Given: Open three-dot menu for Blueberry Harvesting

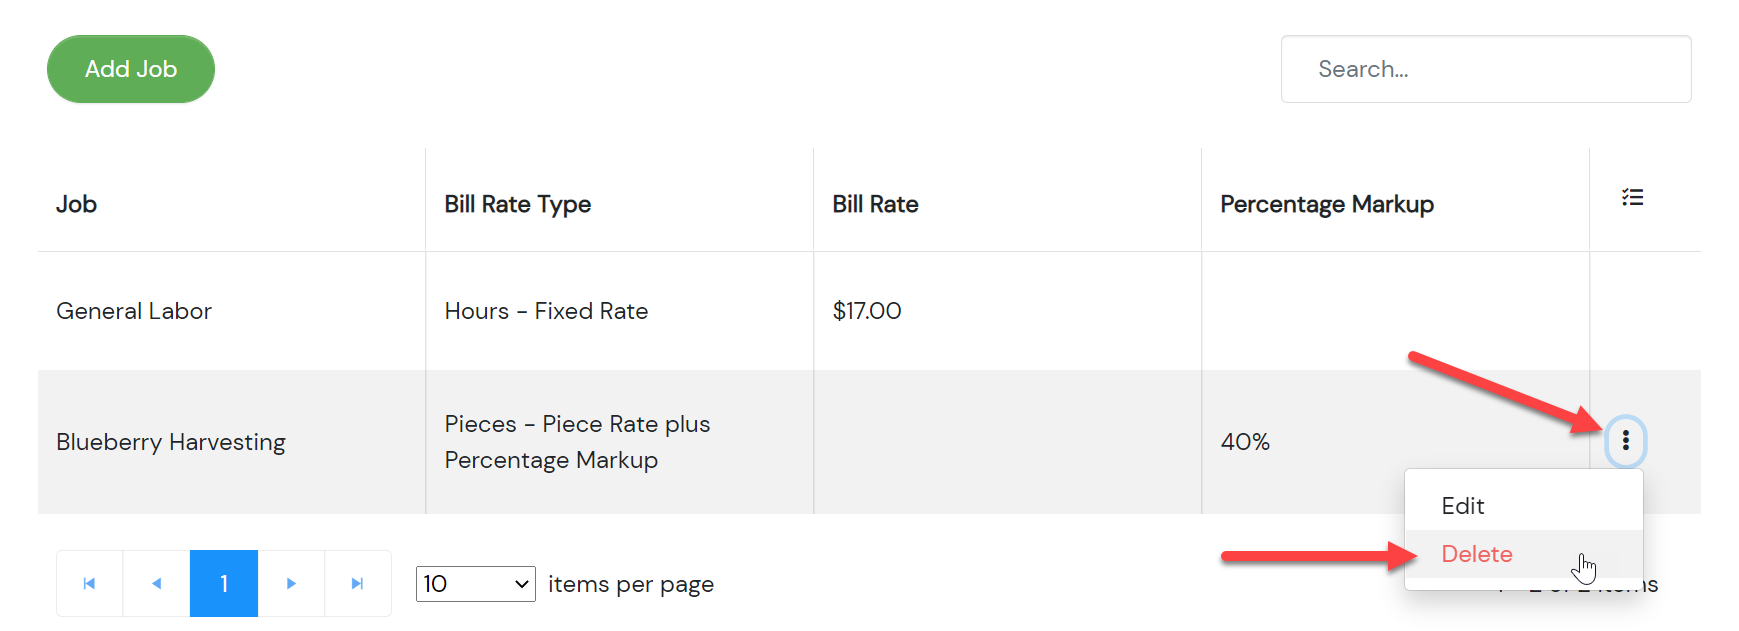Looking at the screenshot, I should pyautogui.click(x=1626, y=440).
